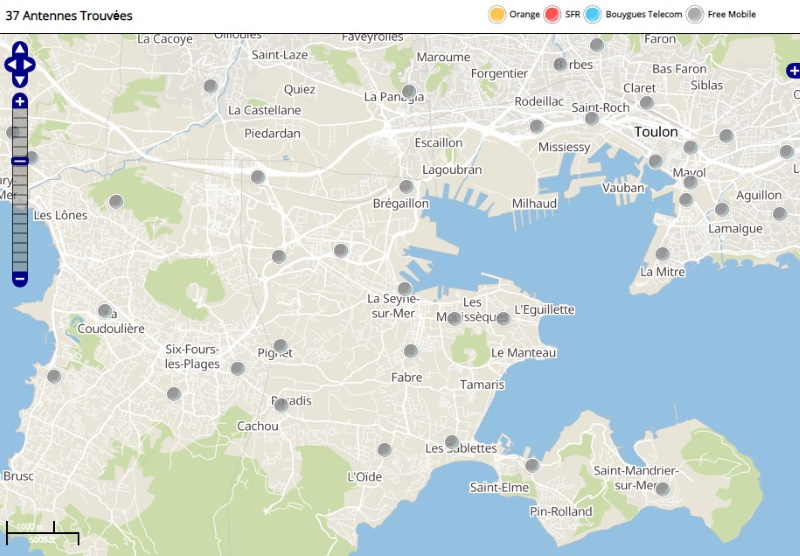
Task: Expand the layer switcher plus button
Action: coord(793,71)
